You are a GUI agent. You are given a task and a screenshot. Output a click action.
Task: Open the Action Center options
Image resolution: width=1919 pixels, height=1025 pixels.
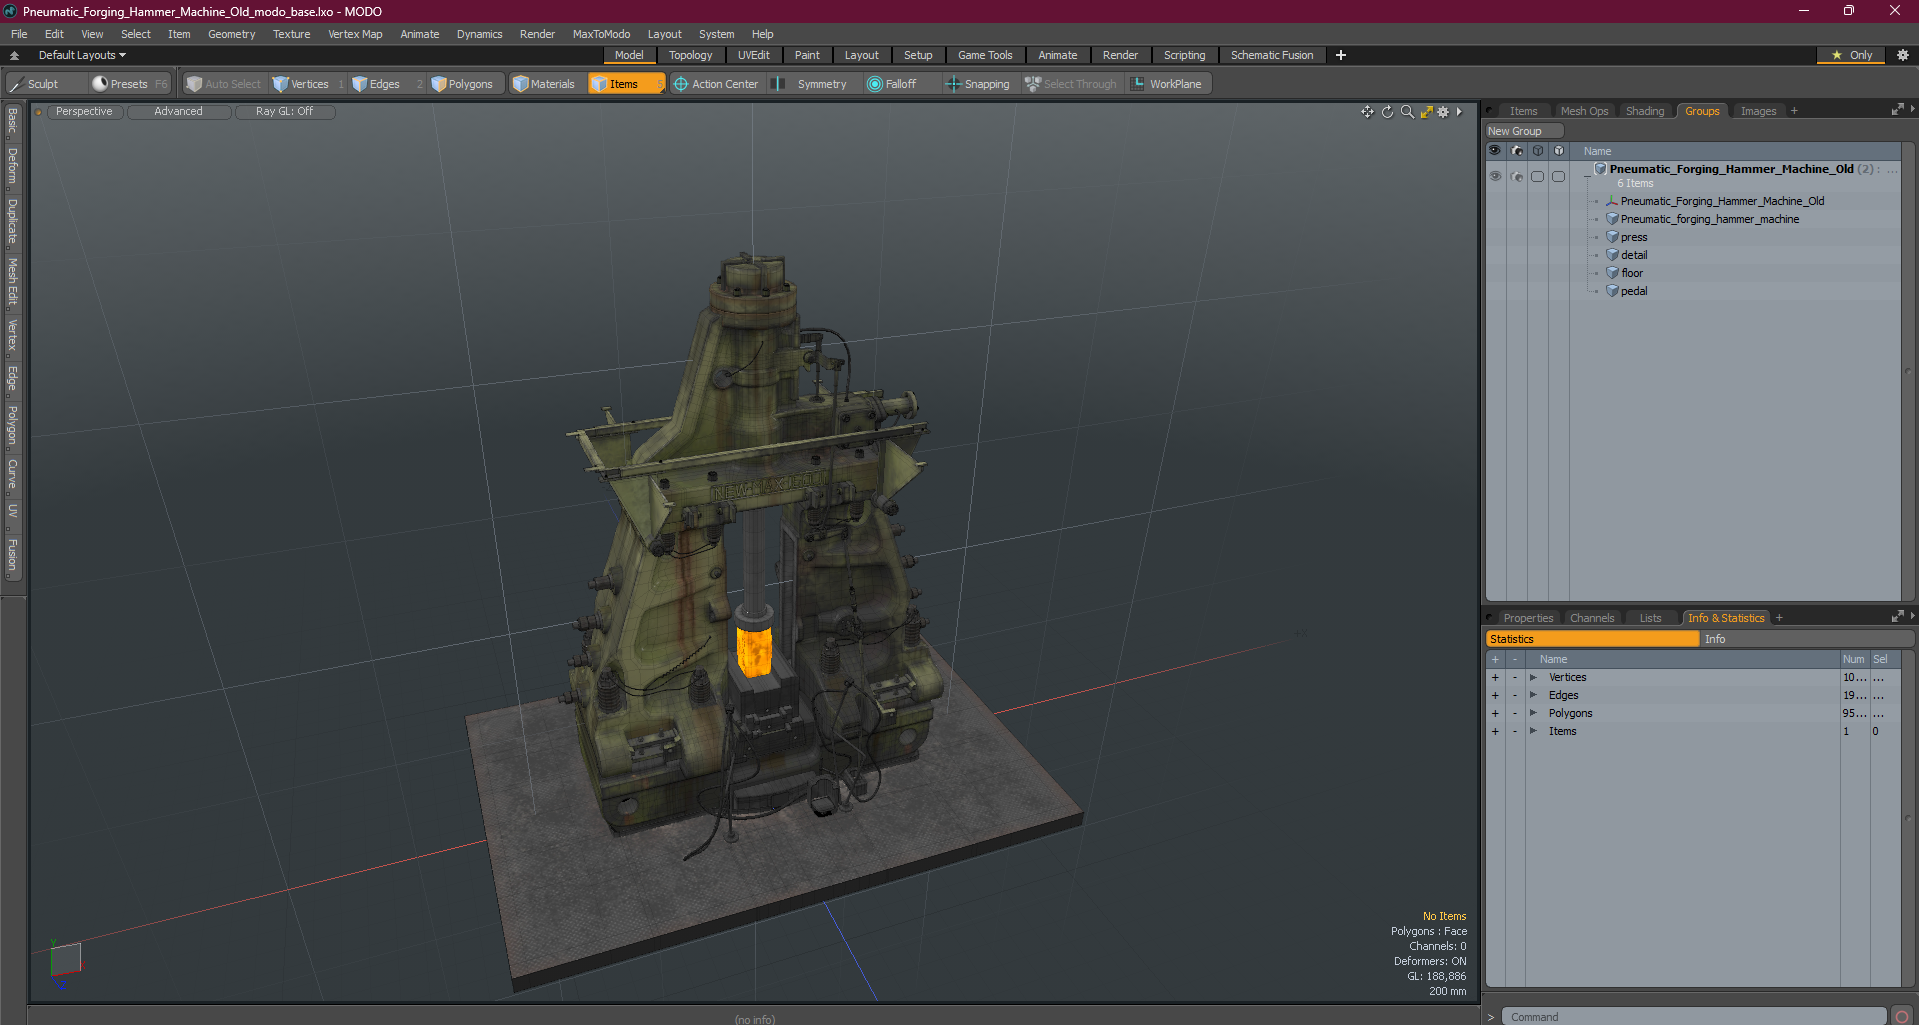point(717,84)
